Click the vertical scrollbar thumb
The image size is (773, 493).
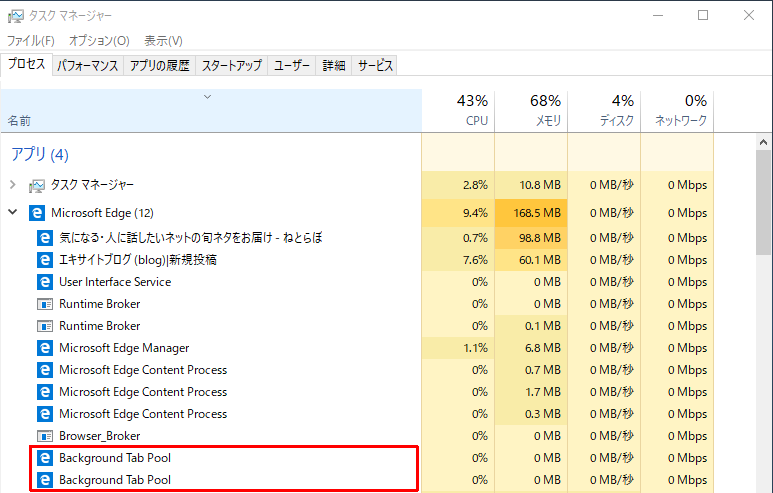(x=764, y=203)
